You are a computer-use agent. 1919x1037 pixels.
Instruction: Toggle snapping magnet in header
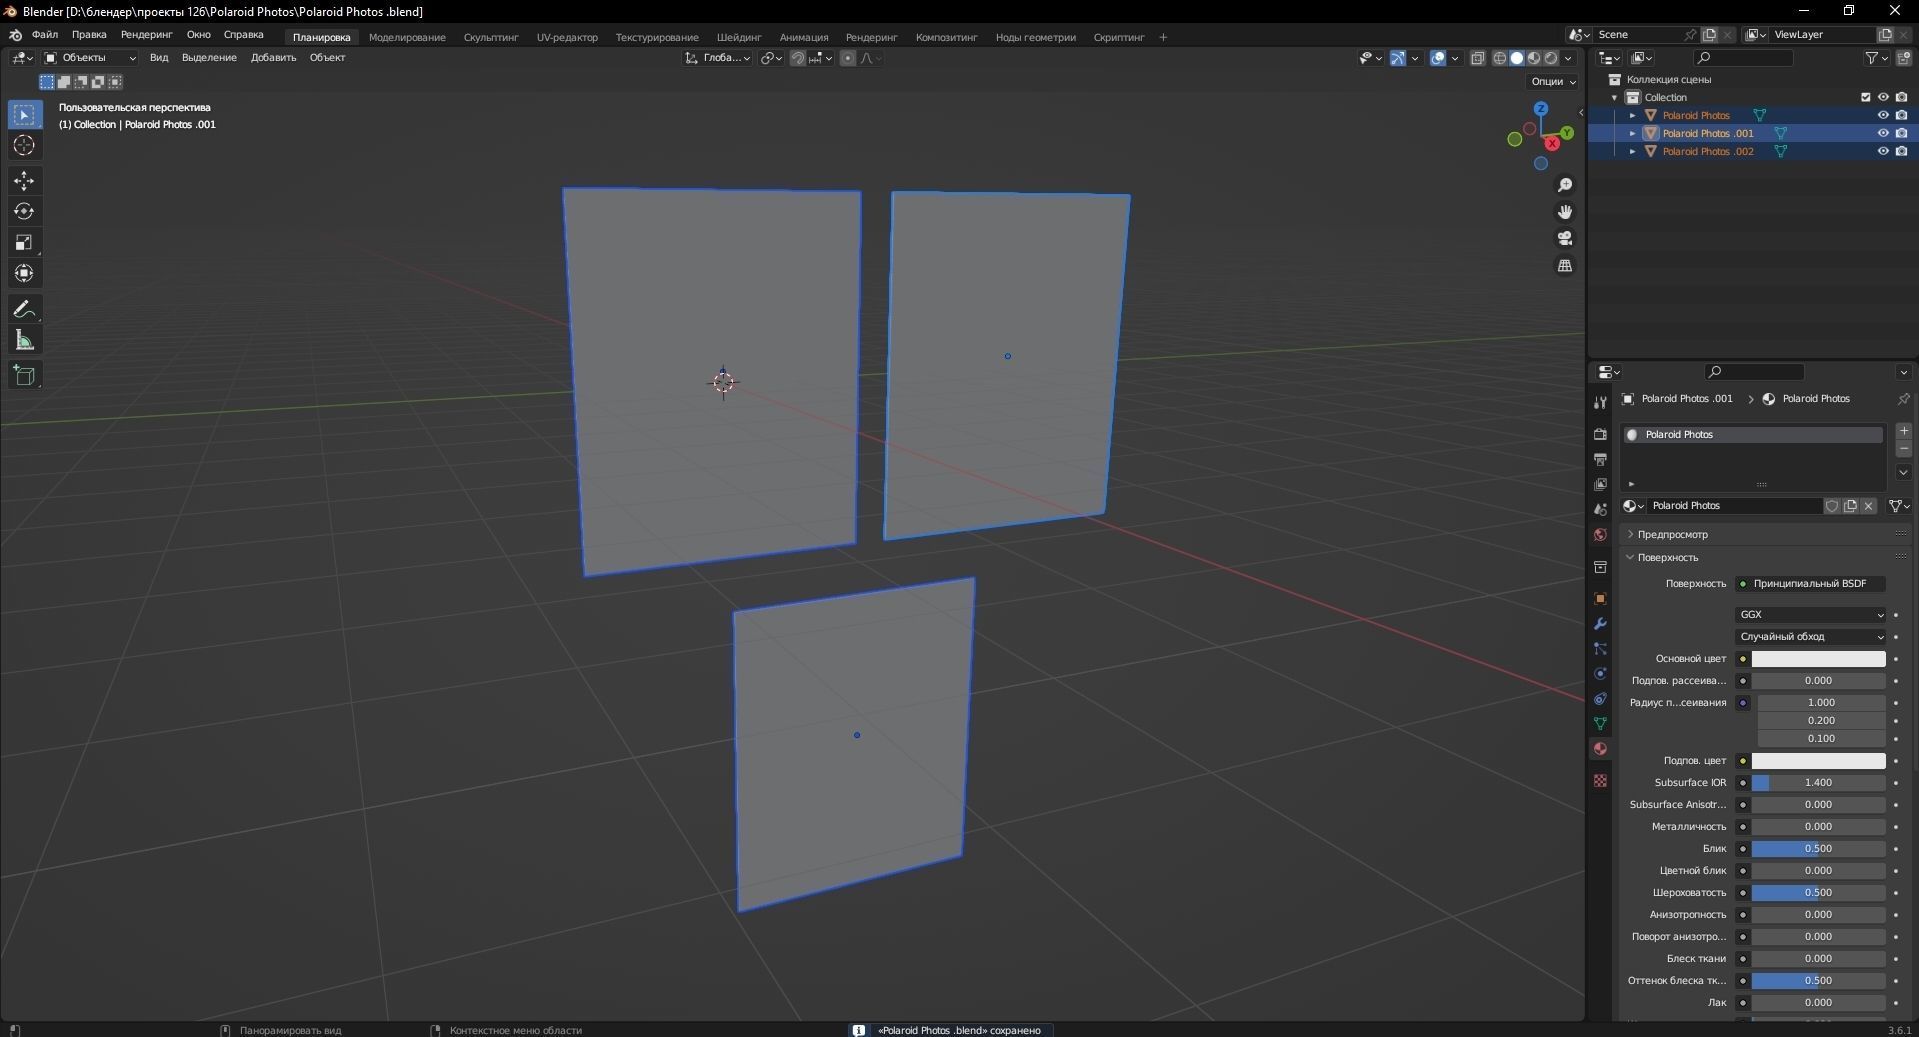coord(798,58)
